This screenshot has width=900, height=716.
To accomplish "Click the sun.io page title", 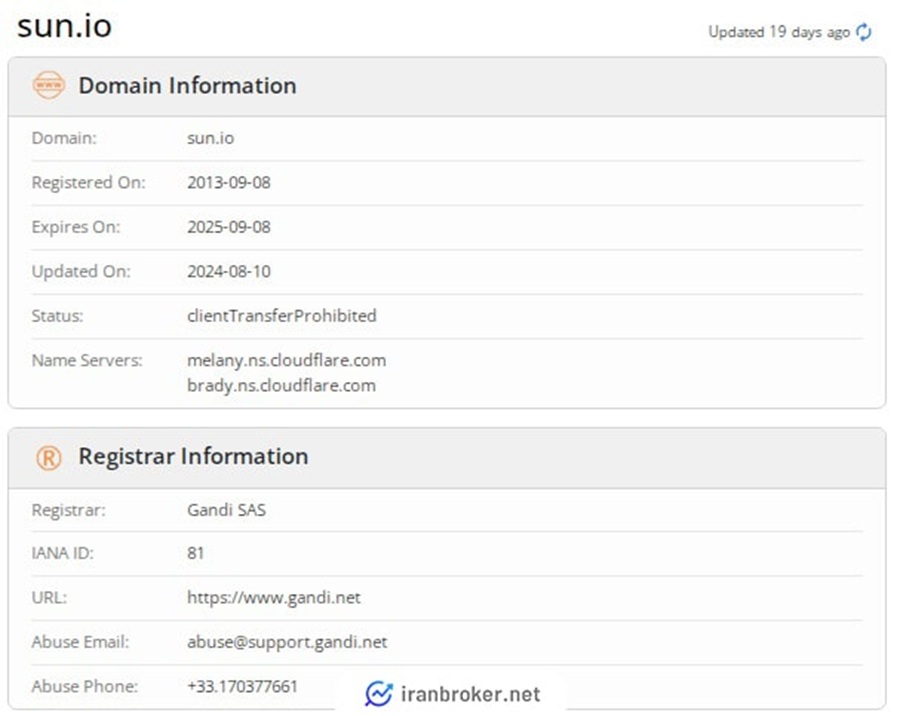I will [64, 26].
